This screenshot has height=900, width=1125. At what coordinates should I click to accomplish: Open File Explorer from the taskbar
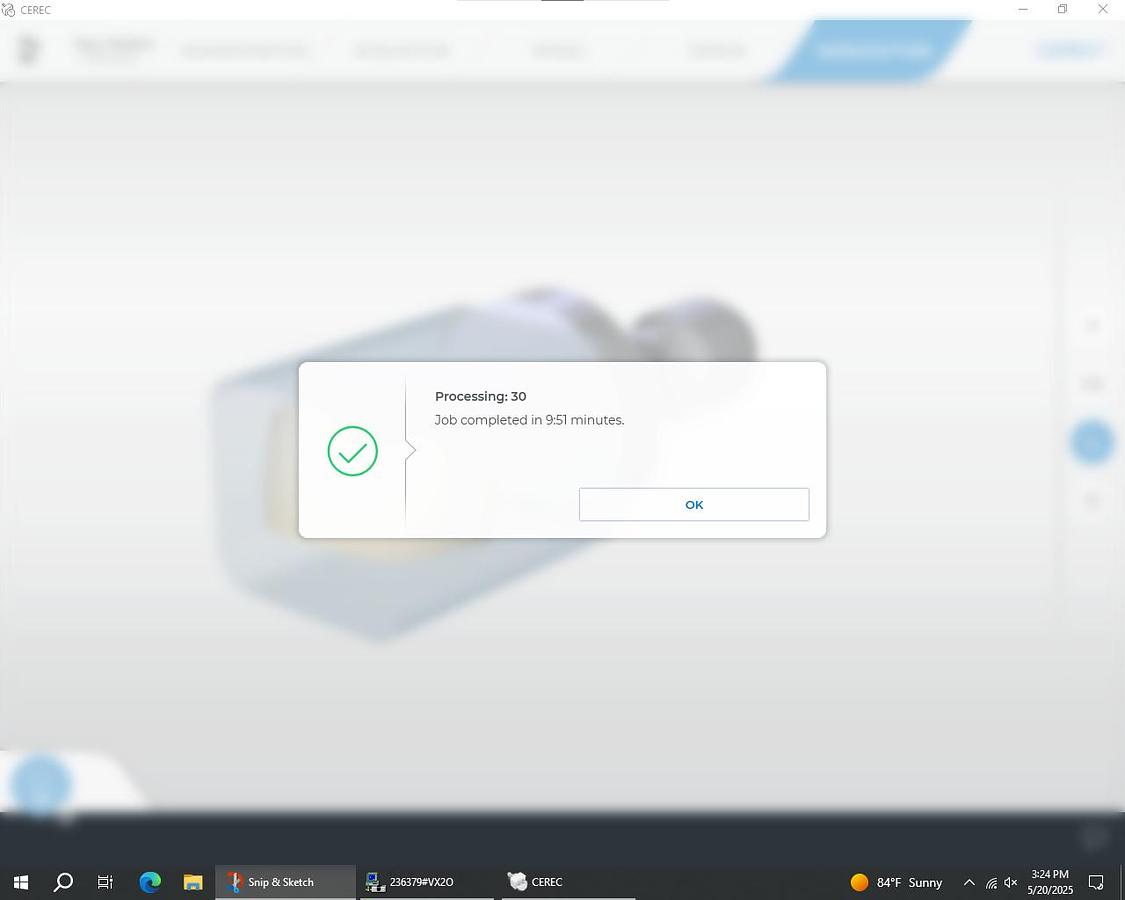coord(193,882)
